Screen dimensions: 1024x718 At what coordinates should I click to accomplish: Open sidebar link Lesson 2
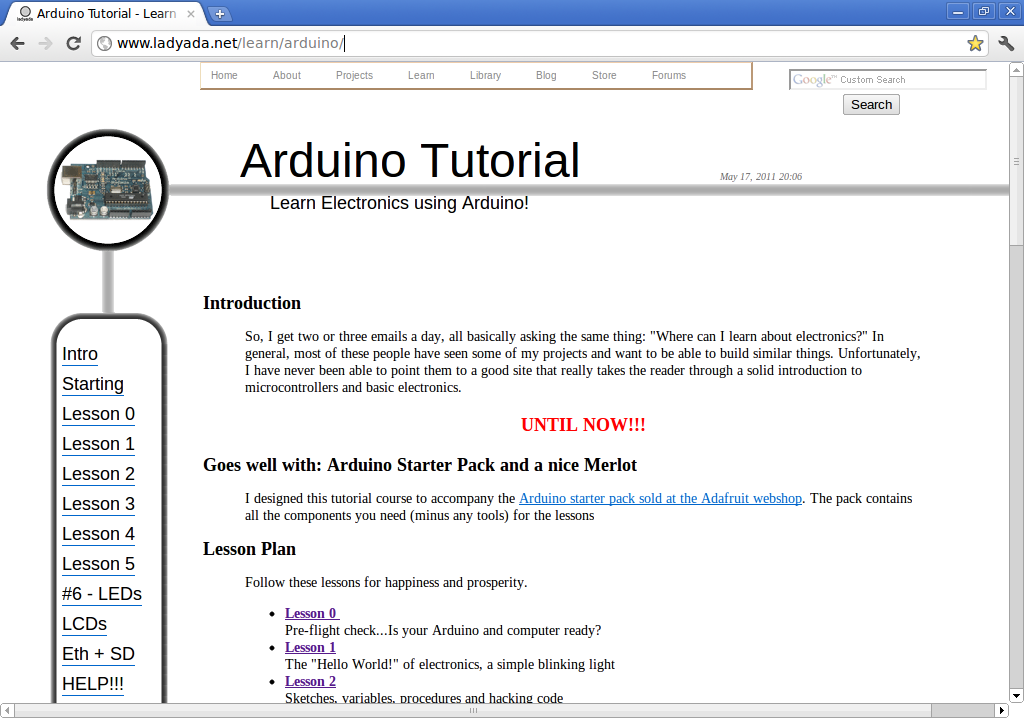pos(98,474)
